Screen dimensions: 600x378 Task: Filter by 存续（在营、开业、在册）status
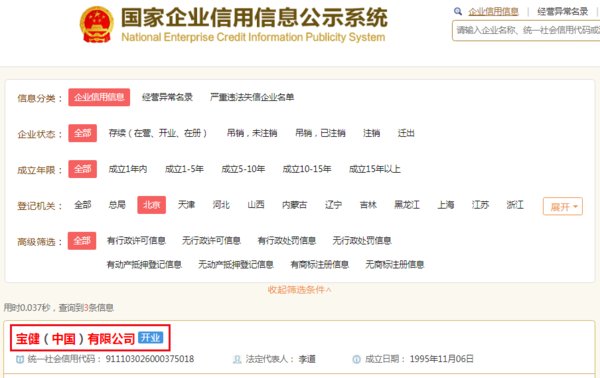coord(158,133)
